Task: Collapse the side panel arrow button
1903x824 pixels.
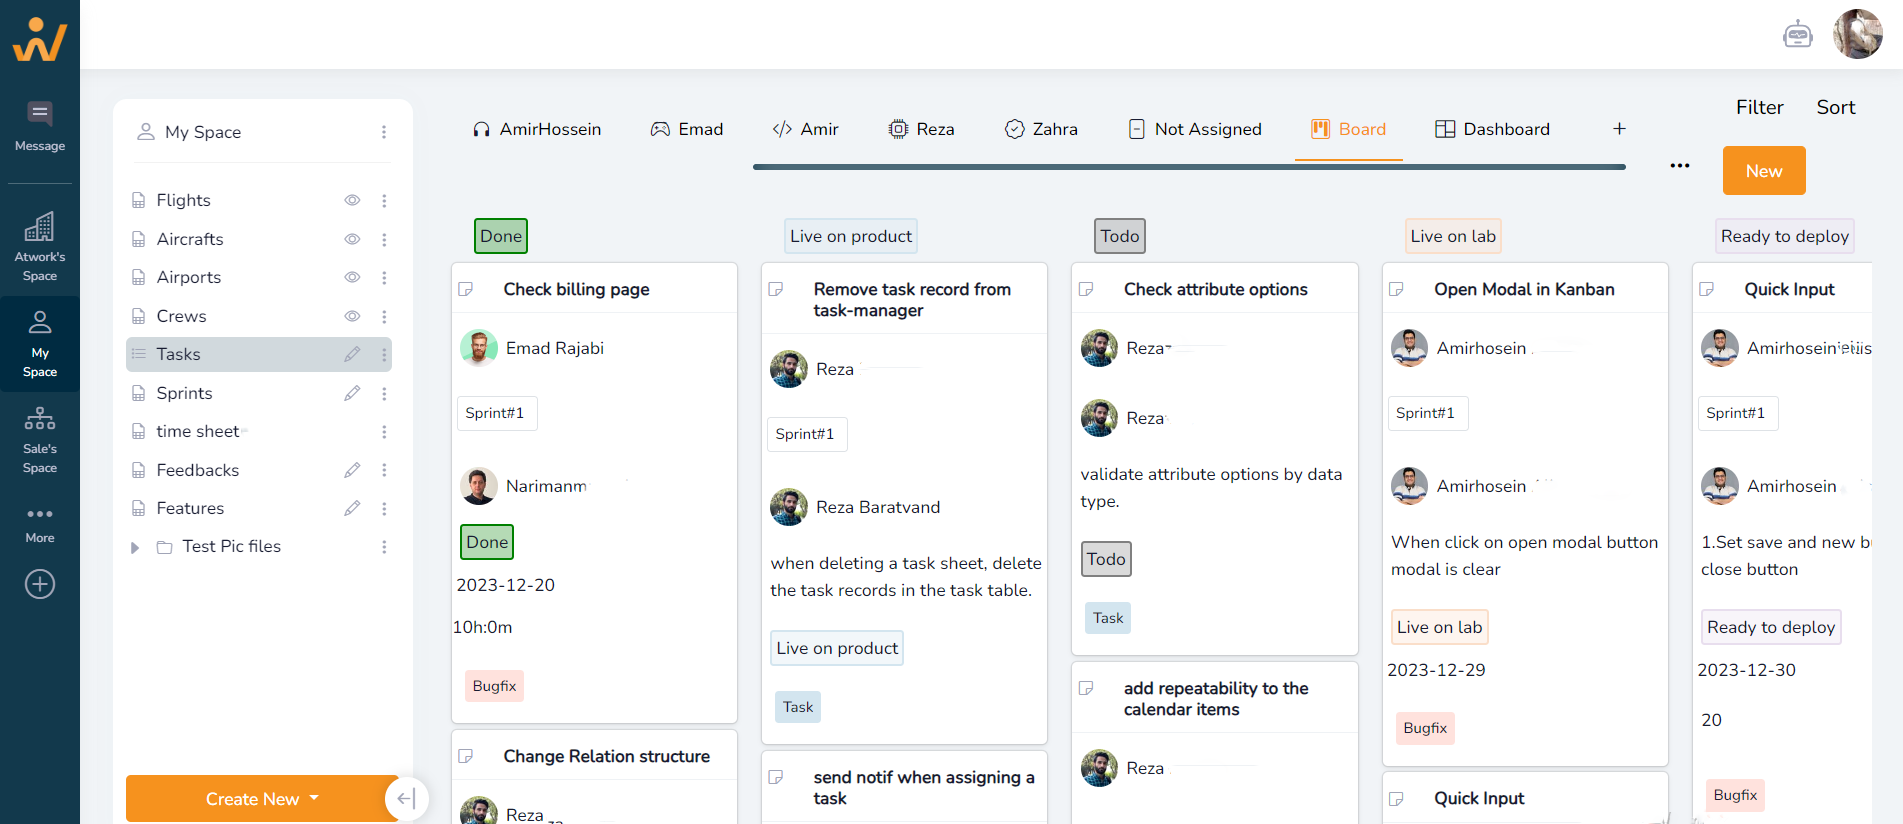Action: pyautogui.click(x=406, y=798)
